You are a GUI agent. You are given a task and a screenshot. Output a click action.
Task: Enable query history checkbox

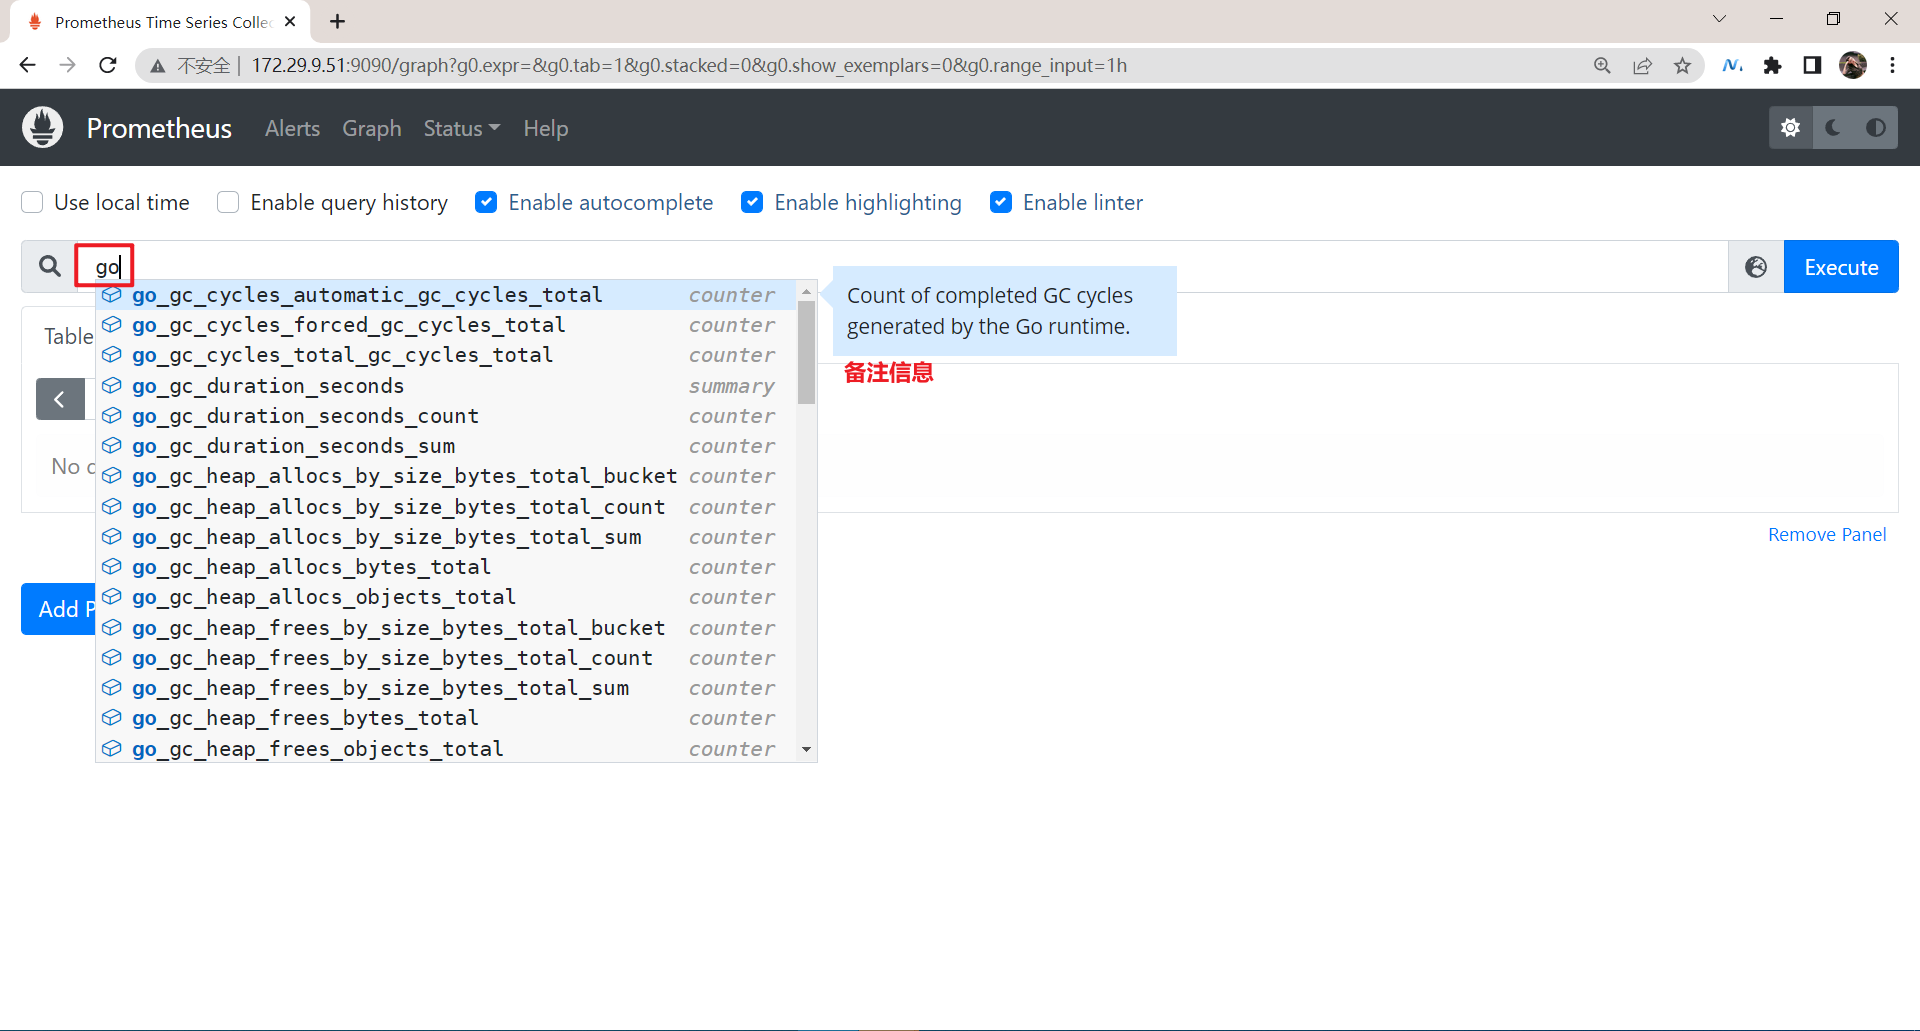(x=228, y=202)
